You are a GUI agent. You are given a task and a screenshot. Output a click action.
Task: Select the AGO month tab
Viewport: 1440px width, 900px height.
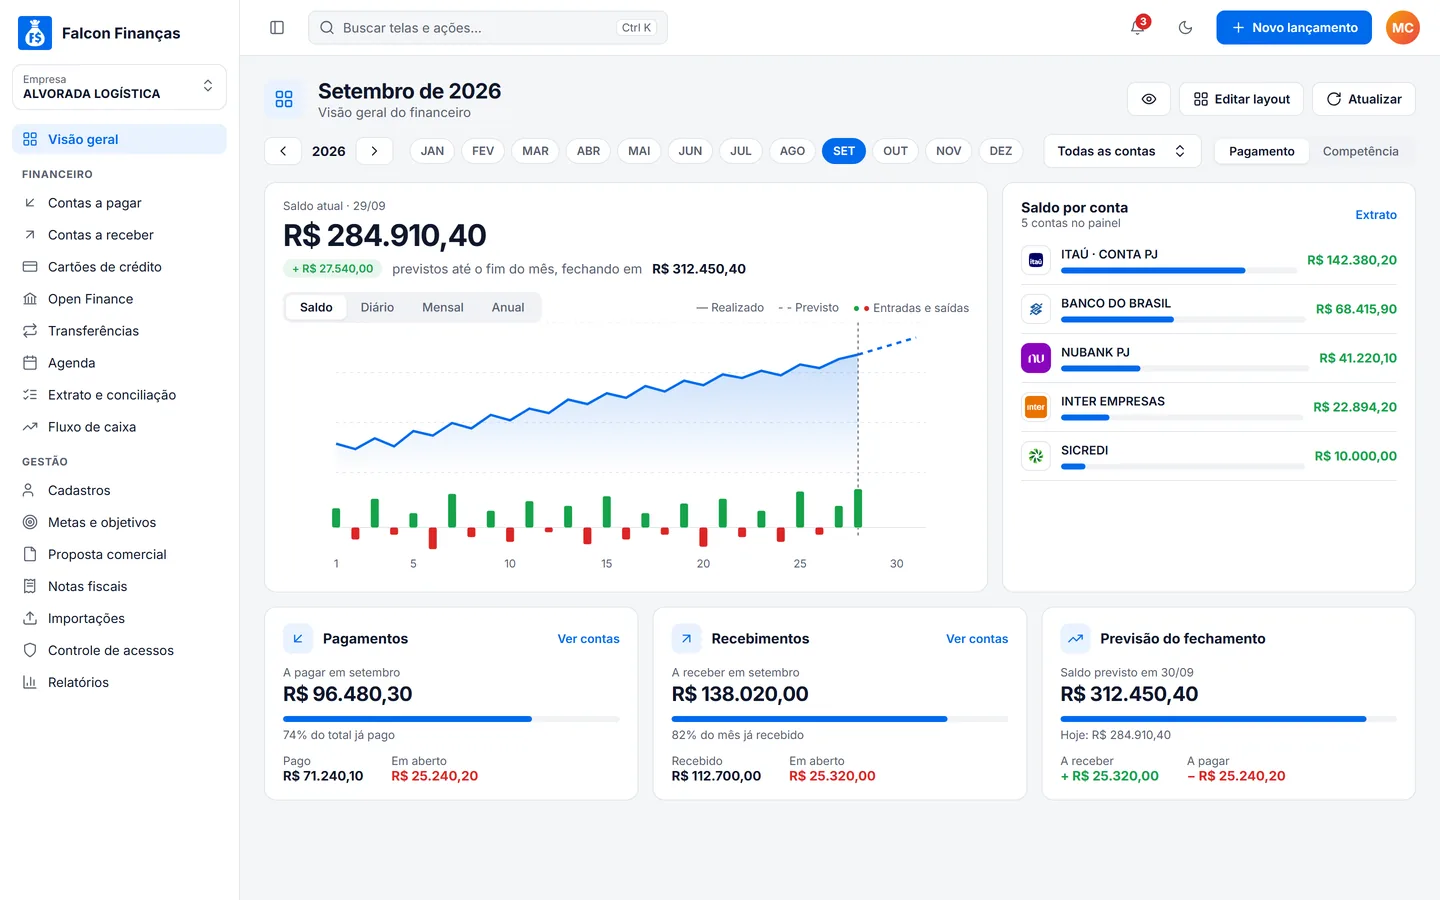(x=792, y=151)
